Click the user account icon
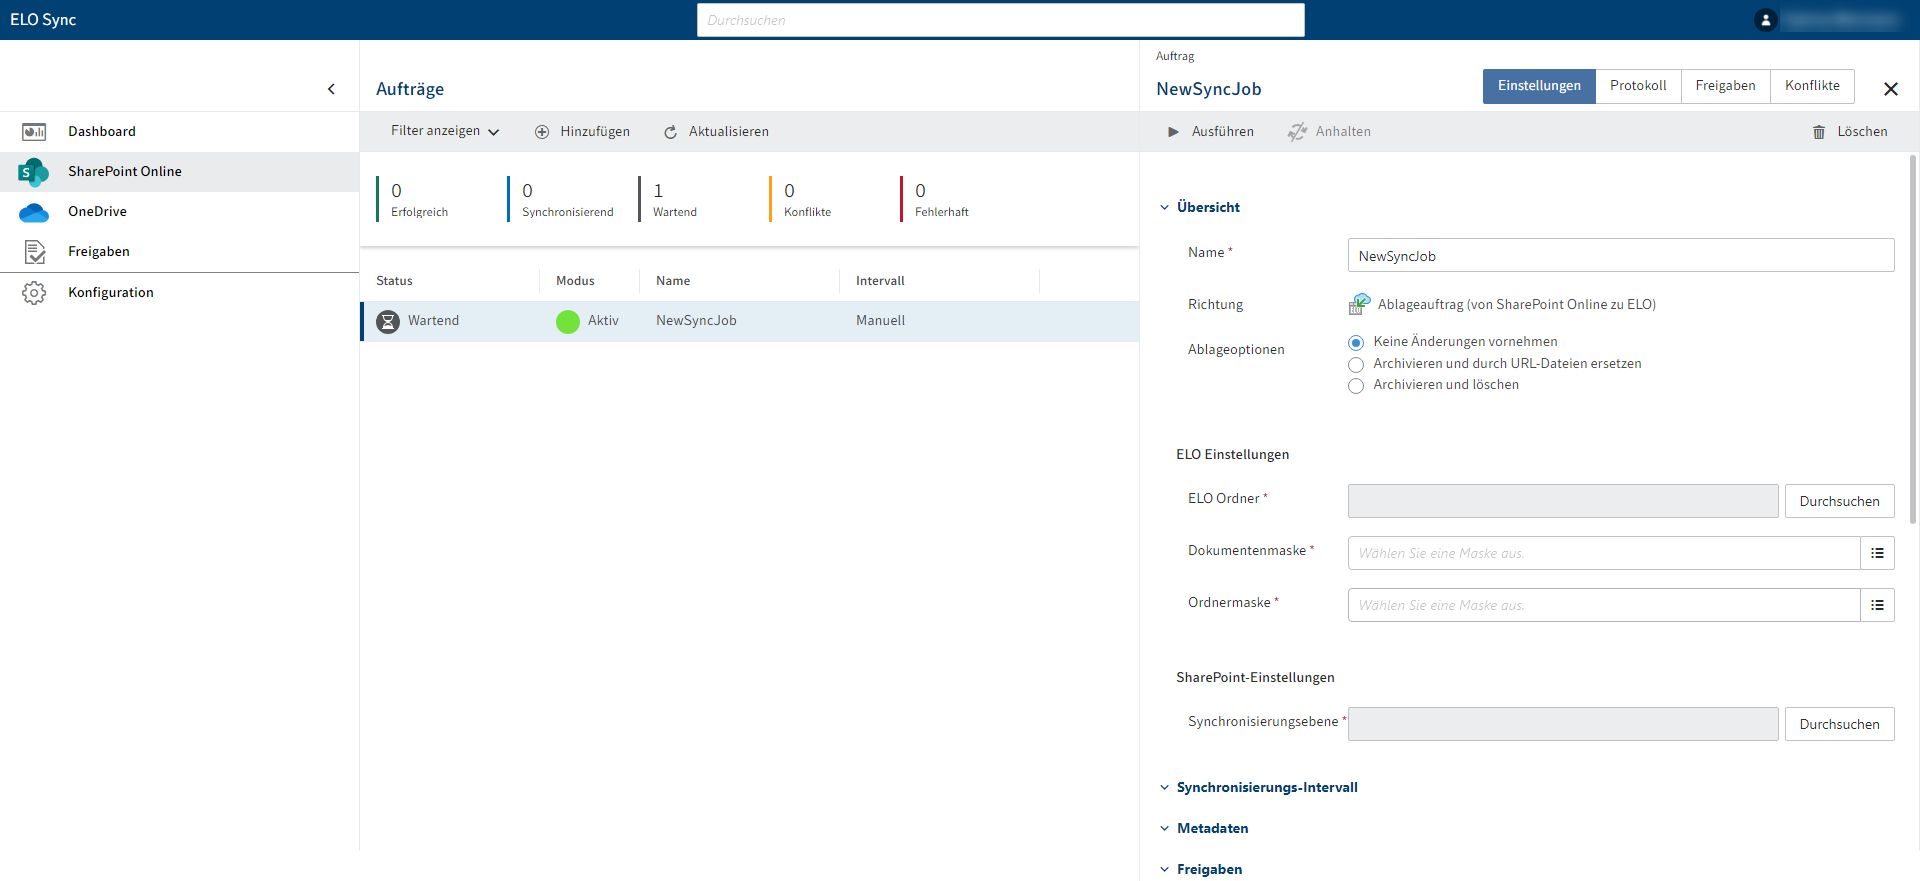This screenshot has width=1920, height=881. pos(1765,20)
